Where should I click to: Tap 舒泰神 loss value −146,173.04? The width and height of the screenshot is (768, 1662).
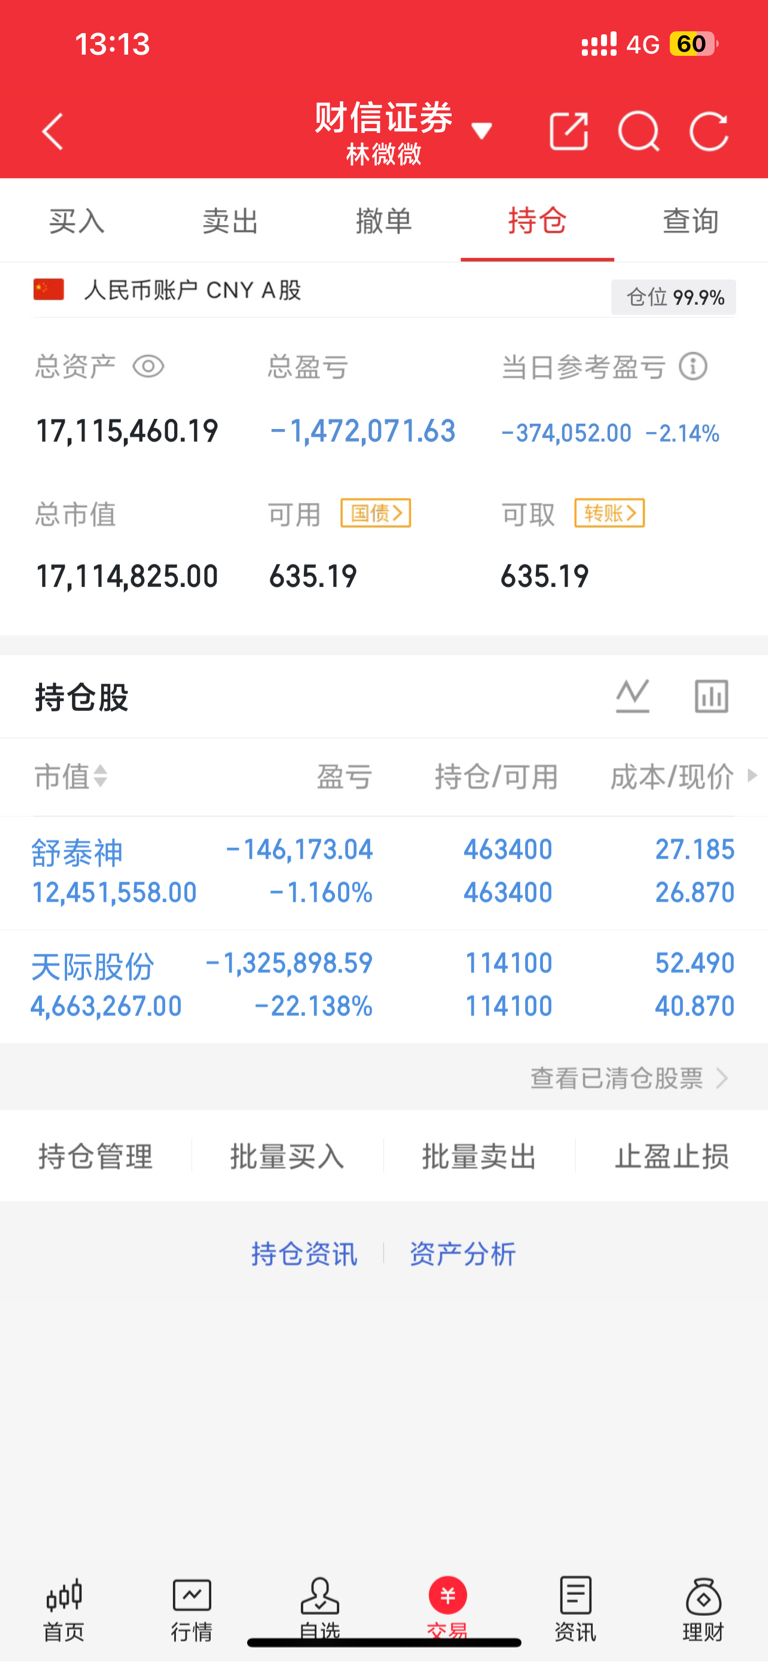[x=299, y=850]
